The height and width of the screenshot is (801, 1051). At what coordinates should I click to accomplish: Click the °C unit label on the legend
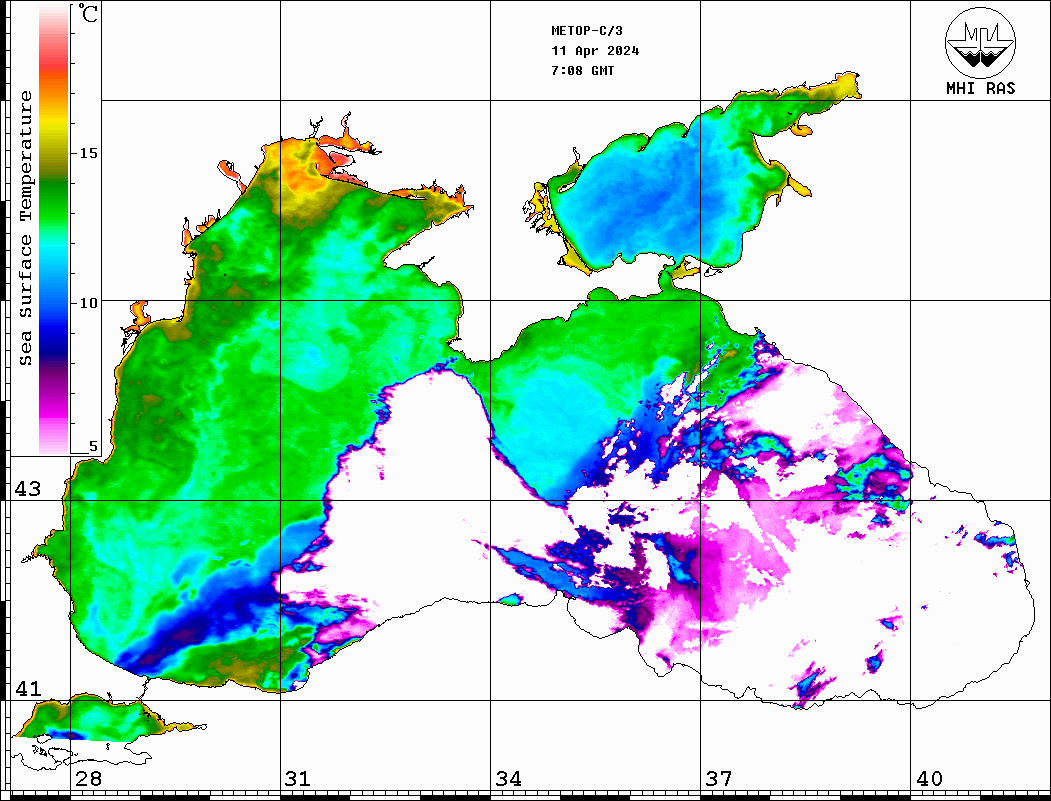pos(88,14)
